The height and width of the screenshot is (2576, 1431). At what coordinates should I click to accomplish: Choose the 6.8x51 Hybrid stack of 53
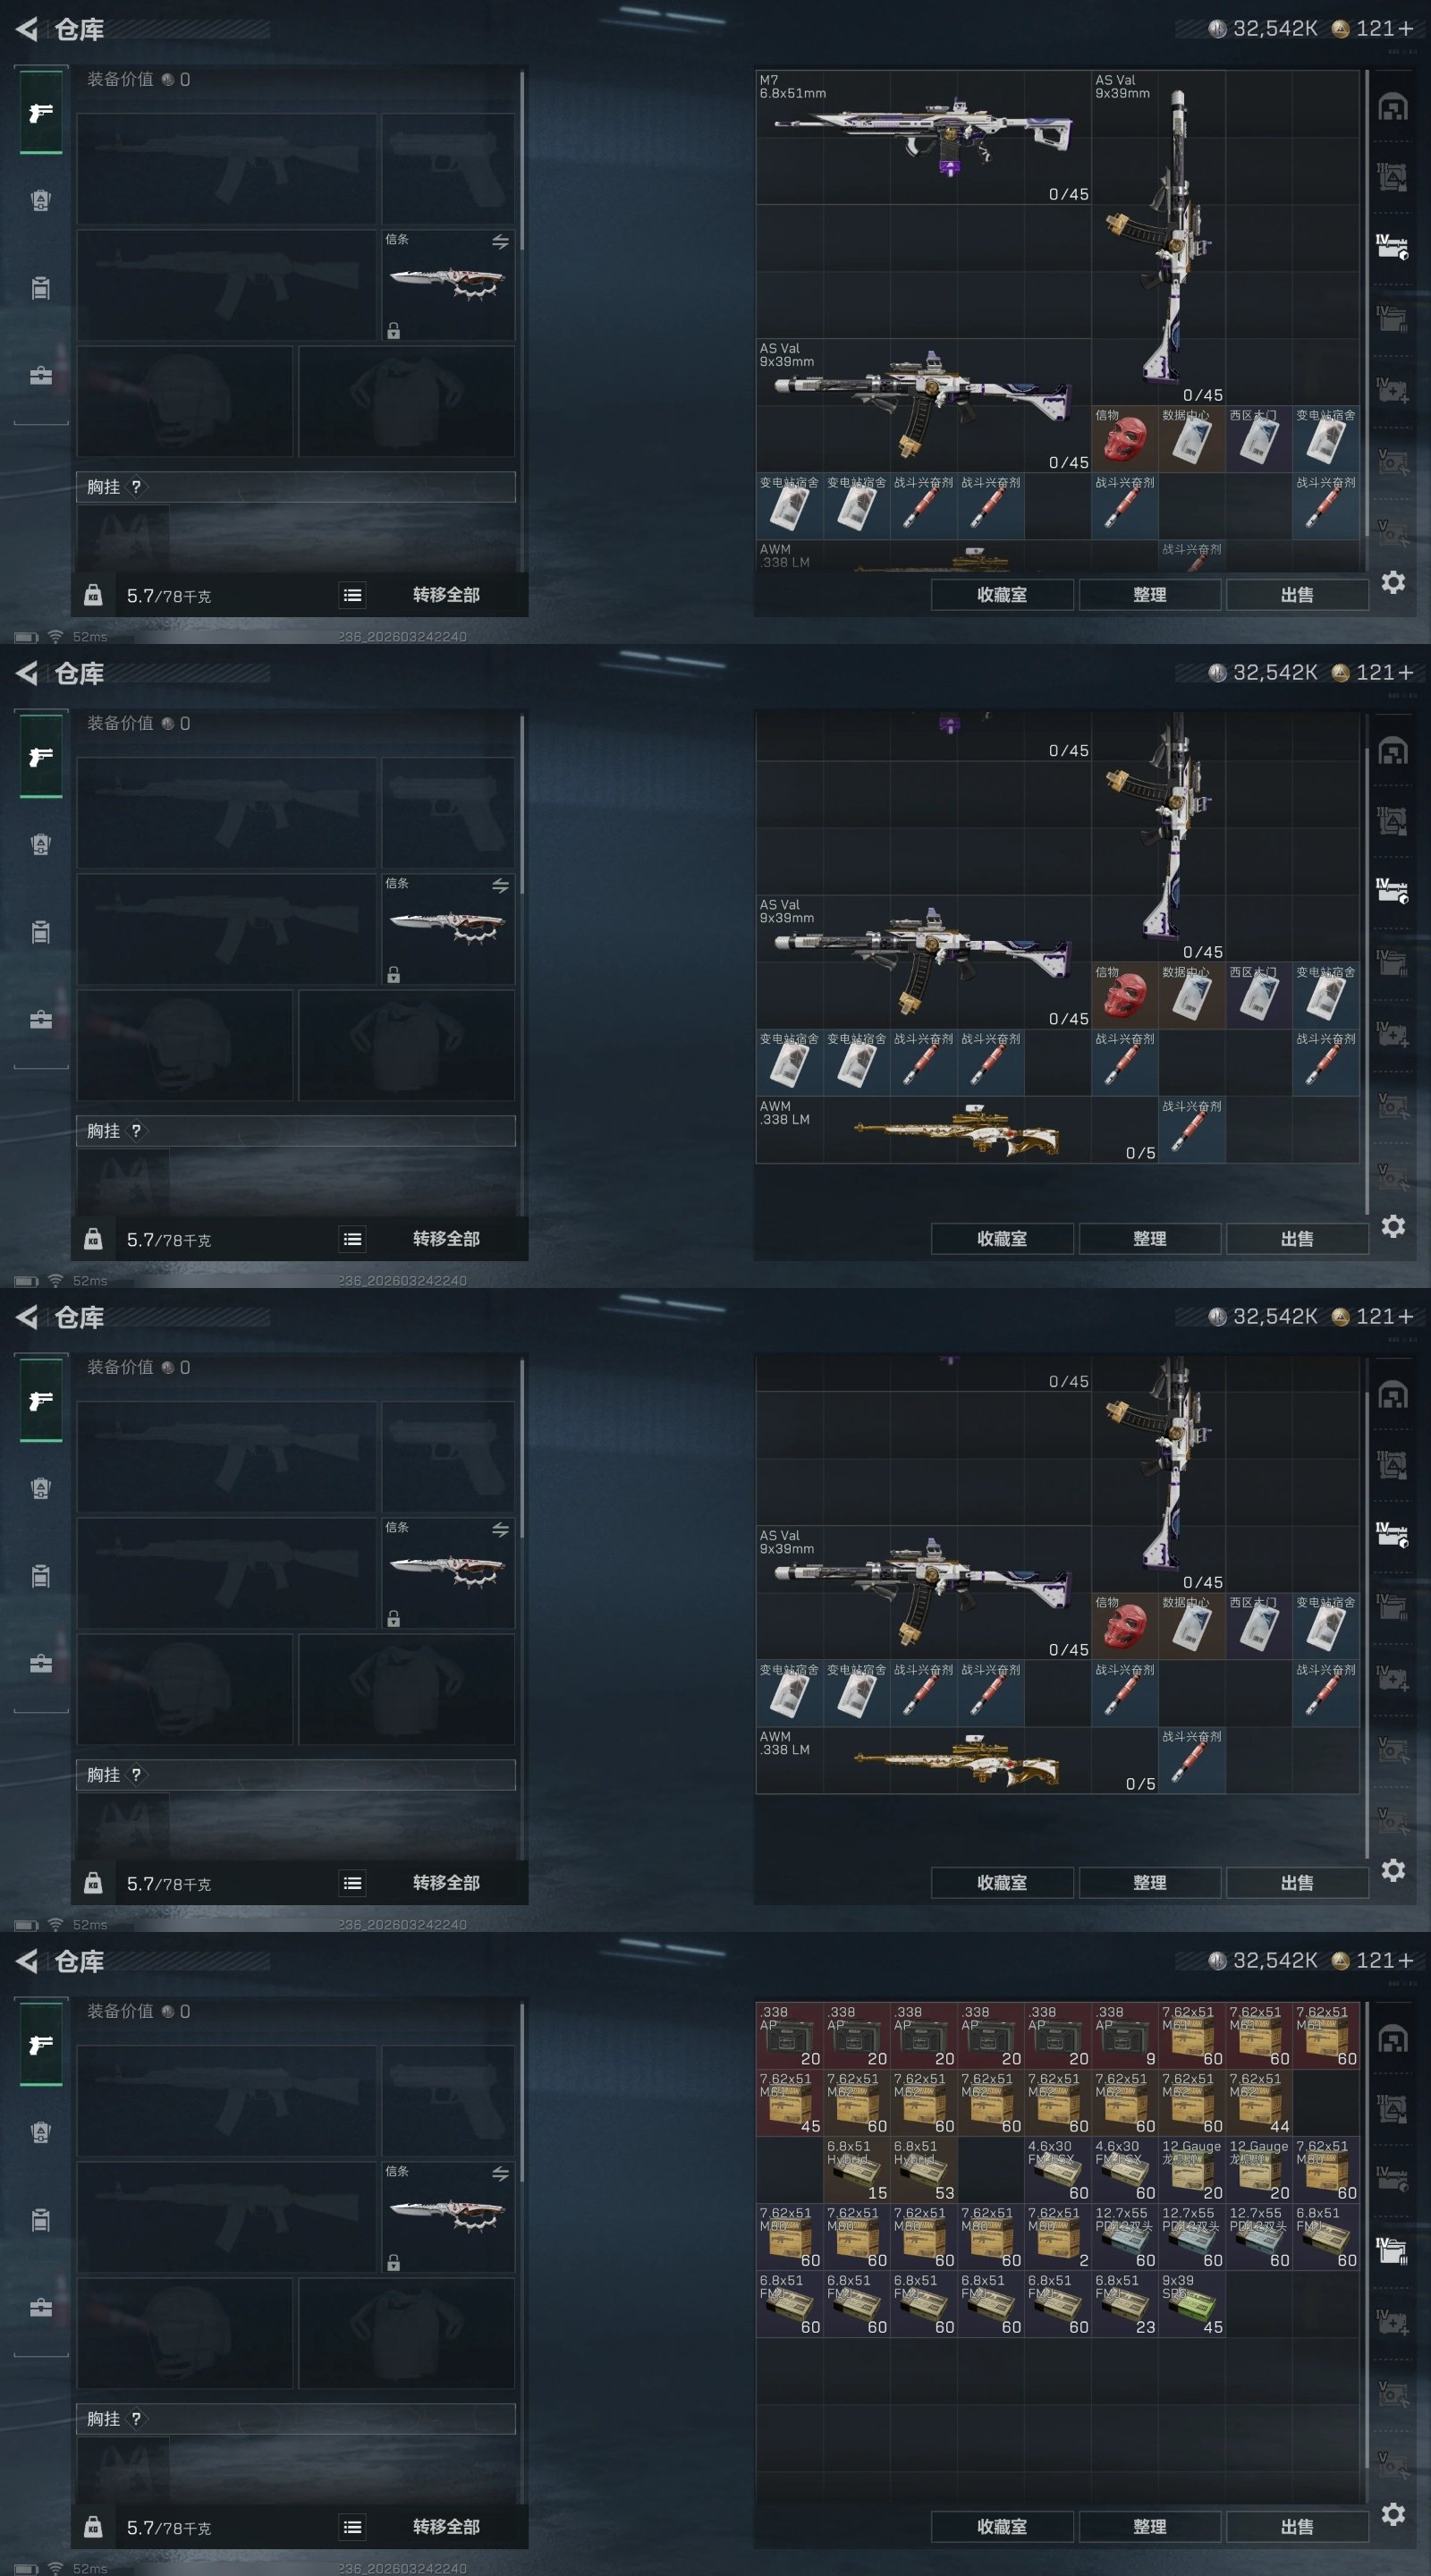924,2169
